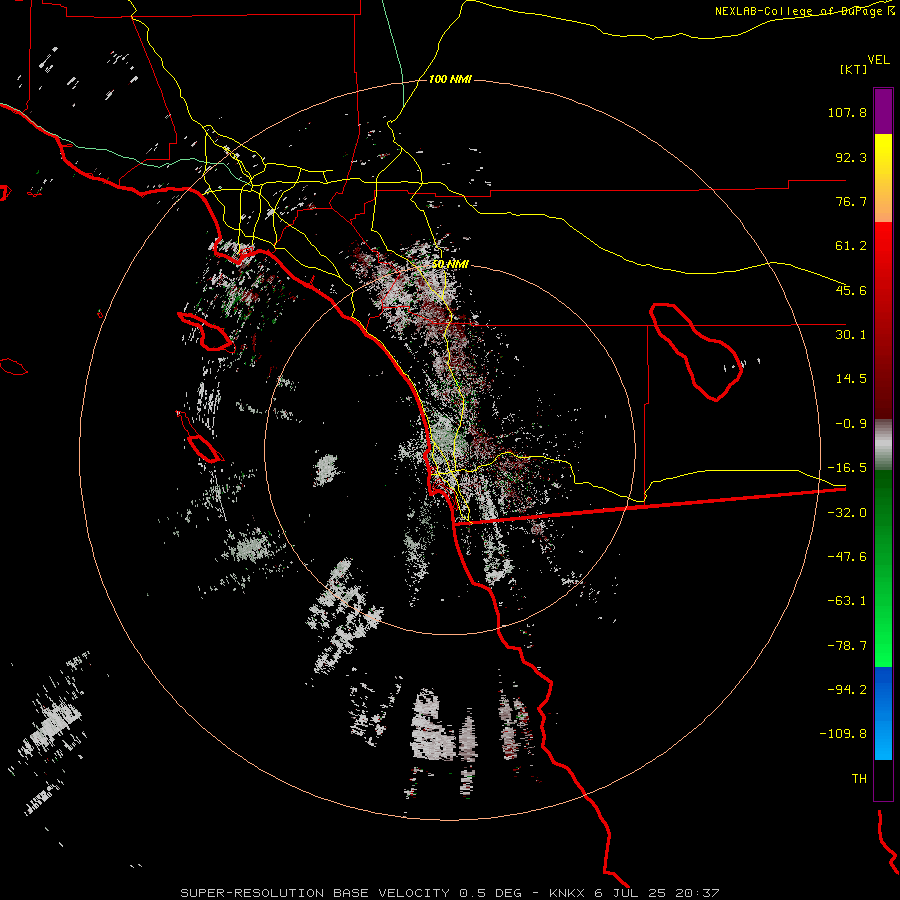900x900 pixels.
Task: Click the -109.8 legend value
Action: pyautogui.click(x=843, y=734)
